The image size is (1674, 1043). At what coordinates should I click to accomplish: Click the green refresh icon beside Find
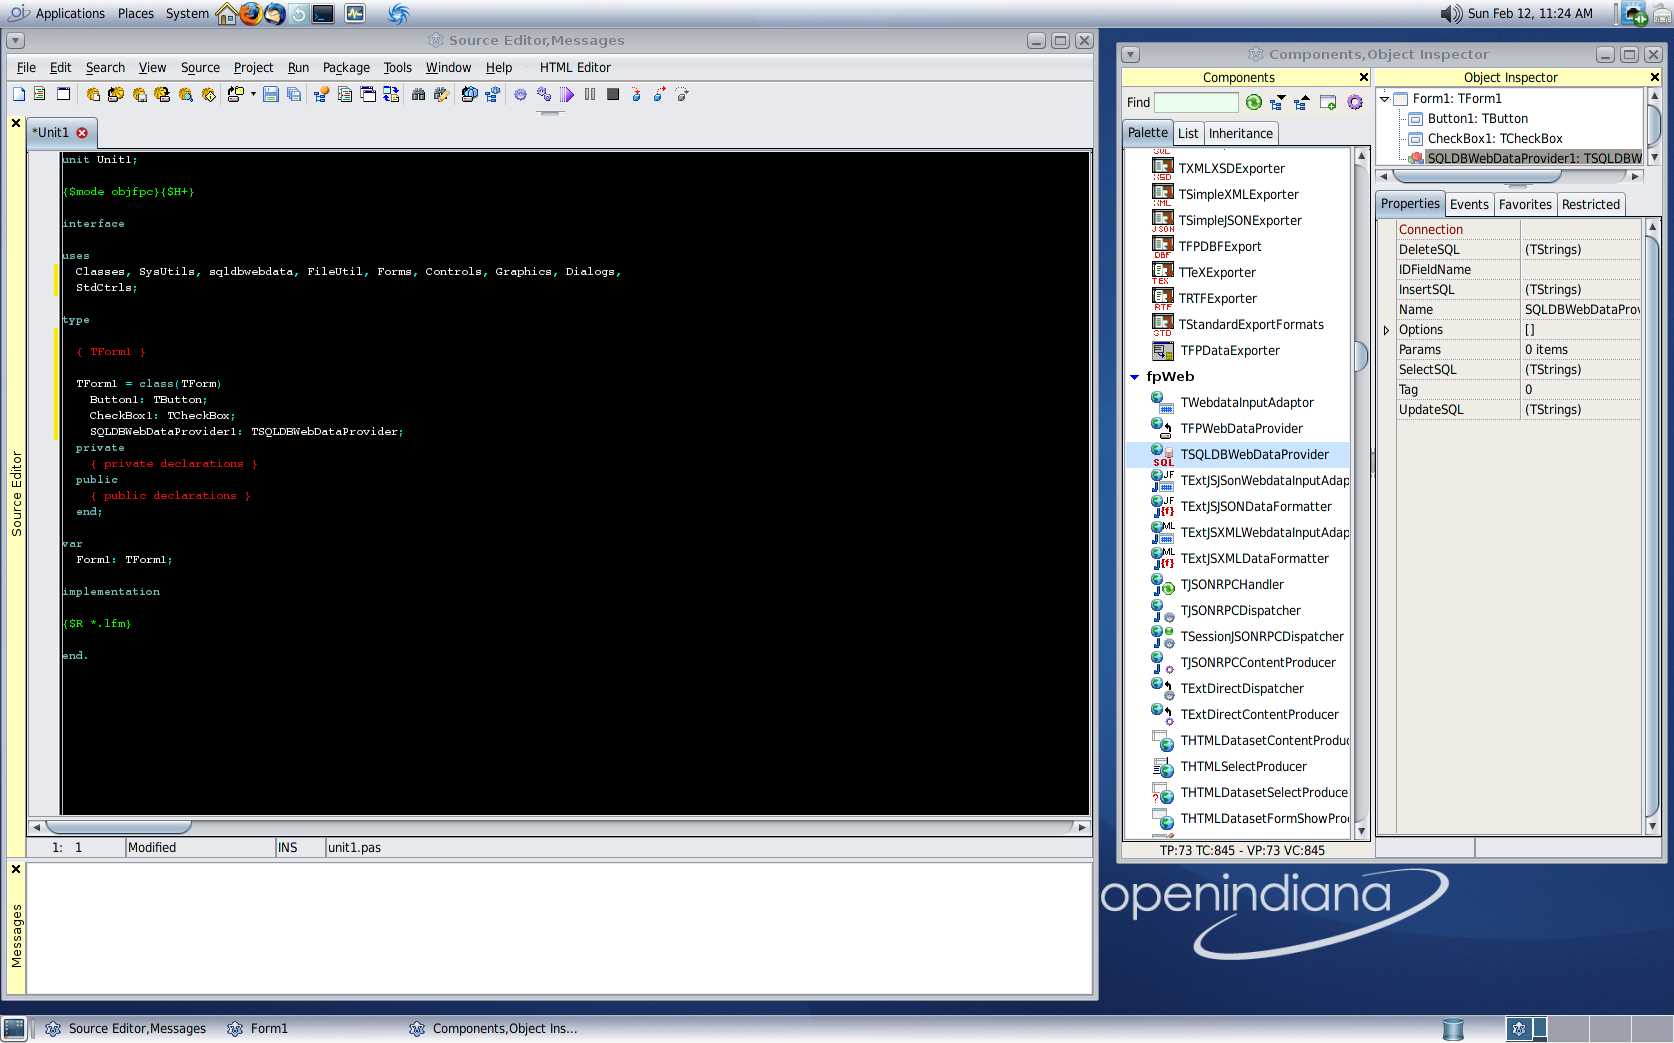(1254, 102)
